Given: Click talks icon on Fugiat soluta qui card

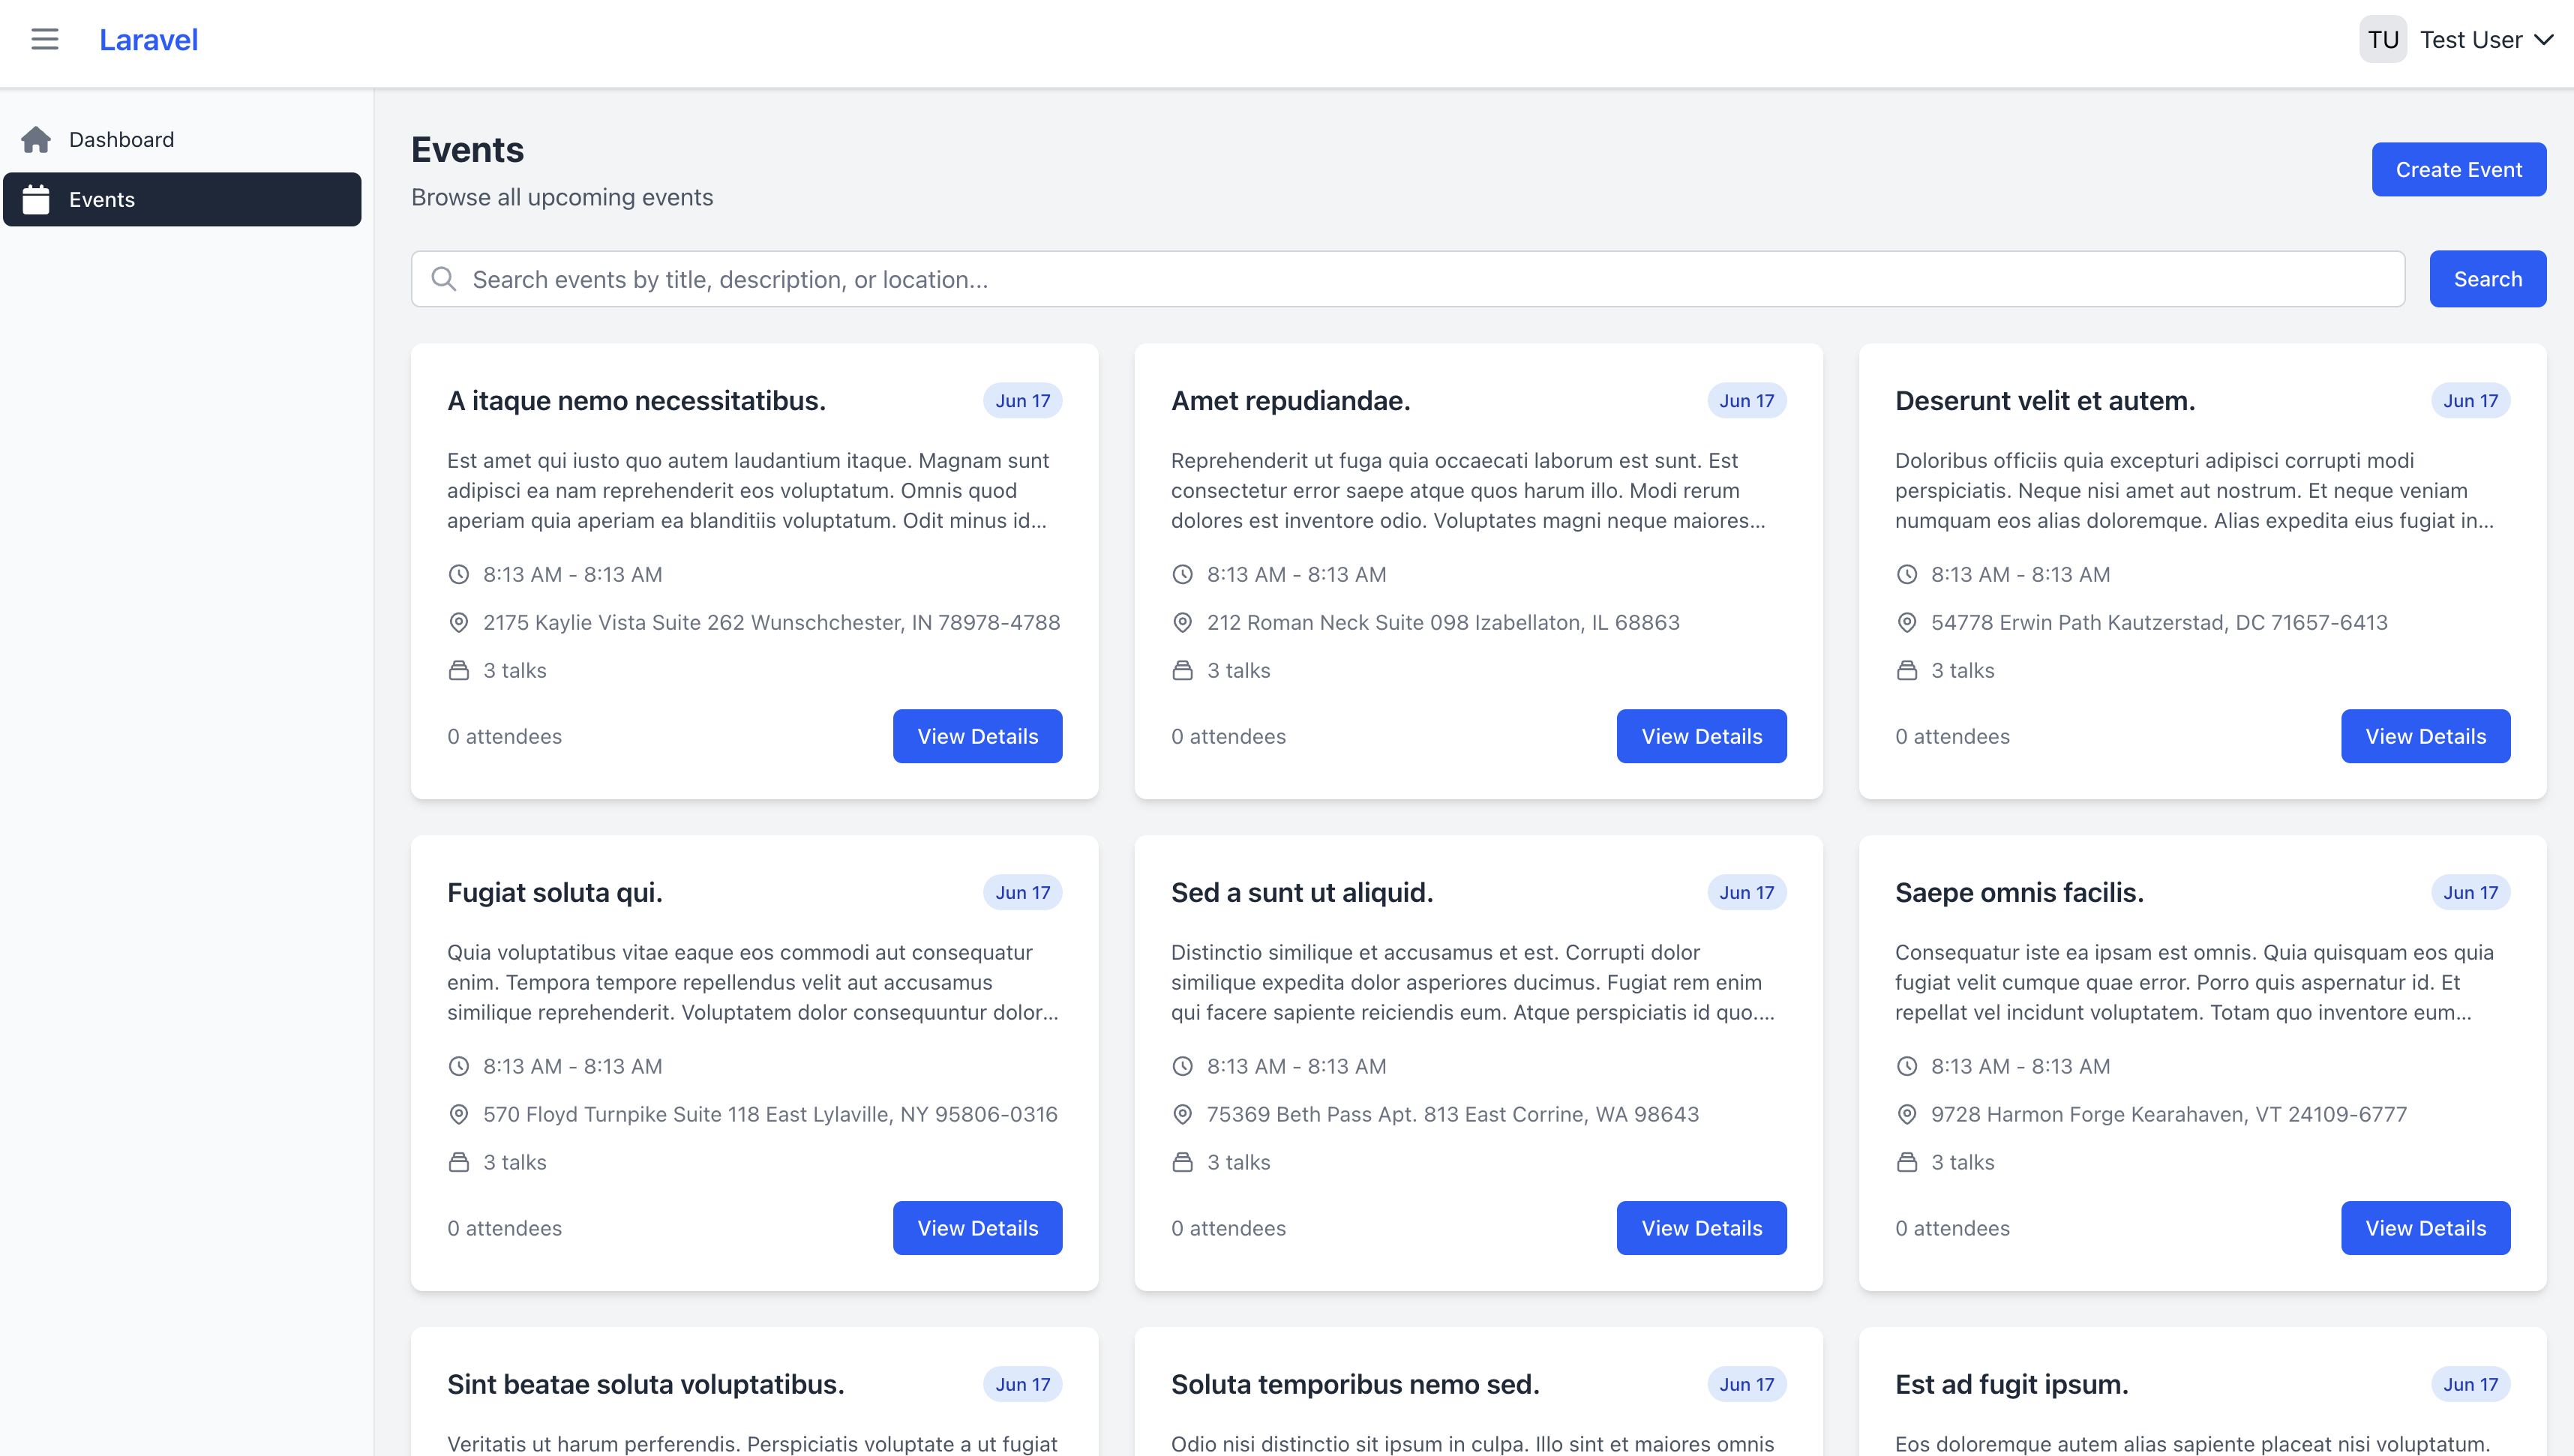Looking at the screenshot, I should click(x=459, y=1162).
